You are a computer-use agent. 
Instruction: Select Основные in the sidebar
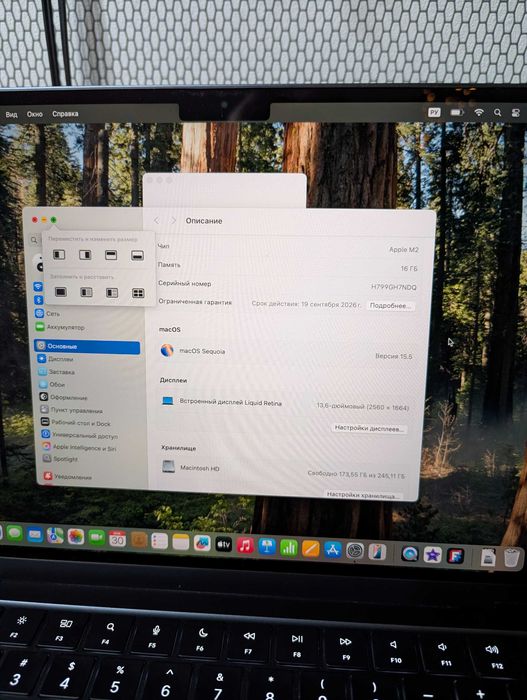[x=87, y=347]
